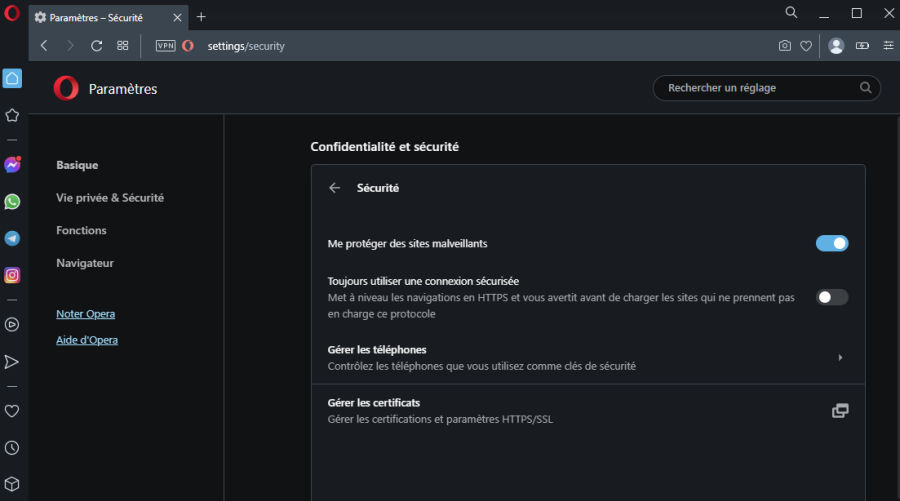900x501 pixels.
Task: Open the Easy Setup sliders icon
Action: click(x=888, y=46)
